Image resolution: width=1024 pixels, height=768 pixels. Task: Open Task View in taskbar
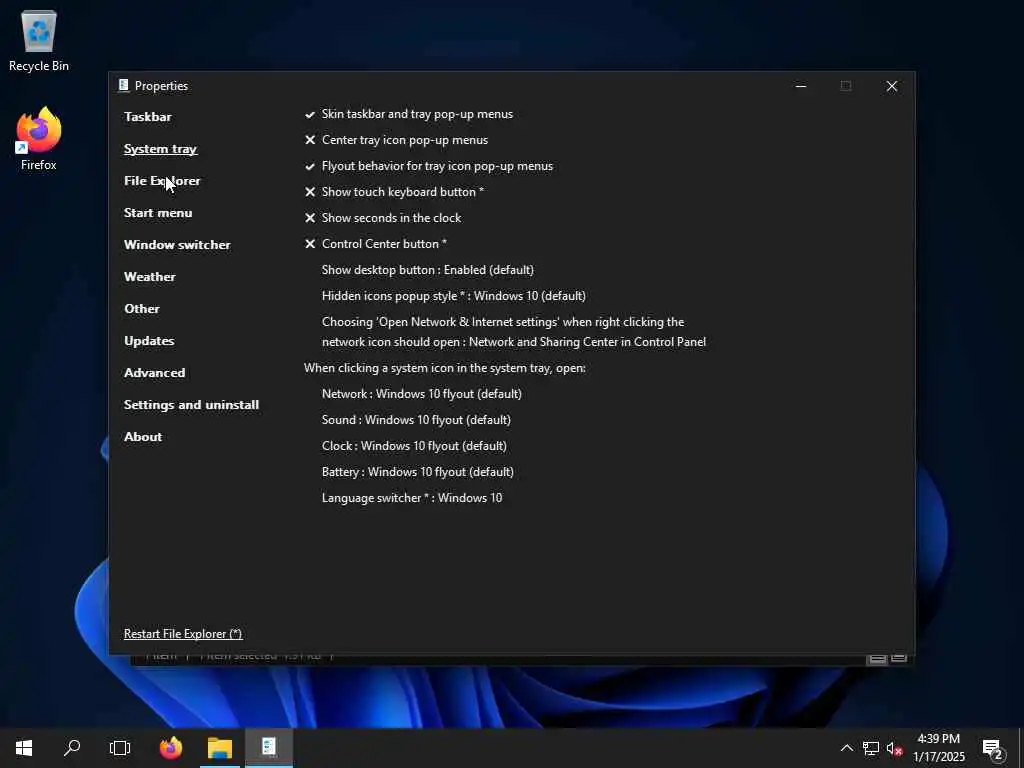[120, 748]
